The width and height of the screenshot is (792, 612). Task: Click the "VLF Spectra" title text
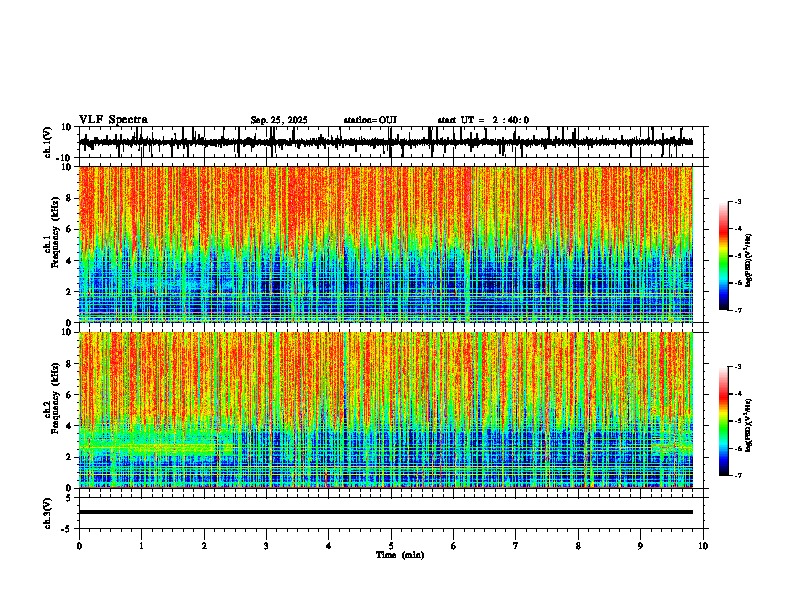point(113,120)
